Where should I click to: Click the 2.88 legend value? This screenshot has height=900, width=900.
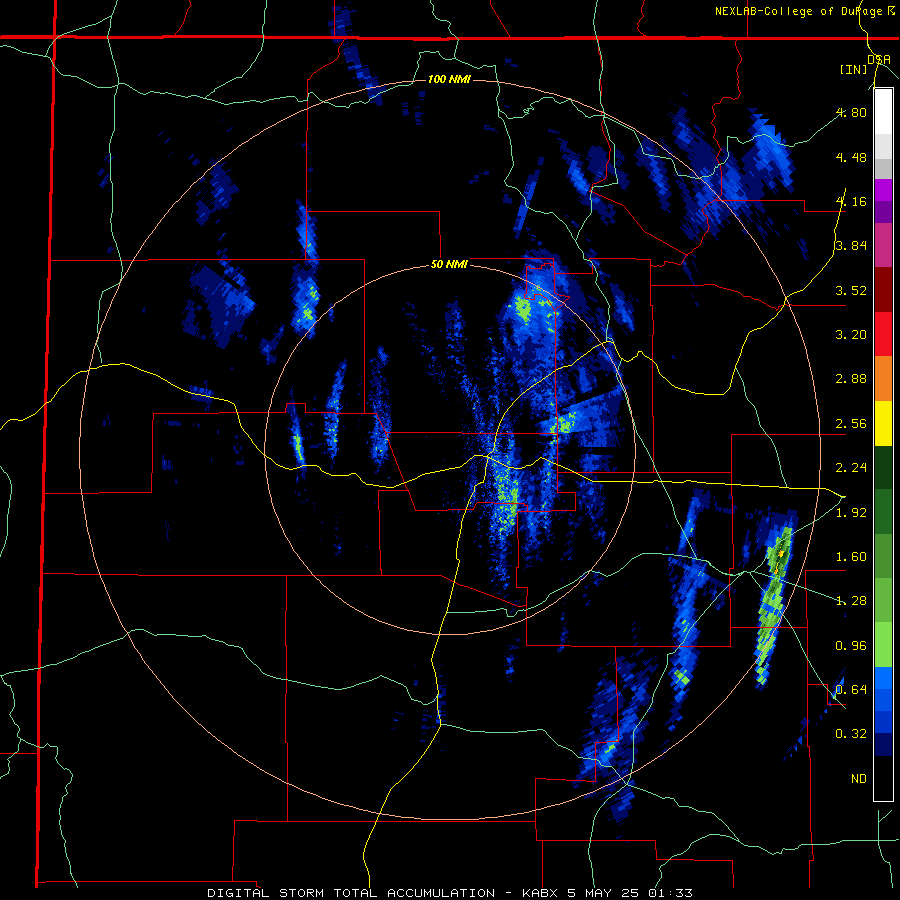click(x=851, y=379)
